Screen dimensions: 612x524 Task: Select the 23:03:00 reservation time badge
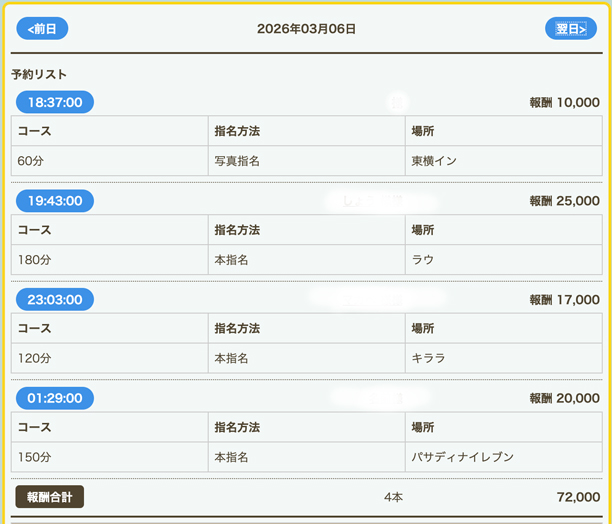click(x=55, y=299)
